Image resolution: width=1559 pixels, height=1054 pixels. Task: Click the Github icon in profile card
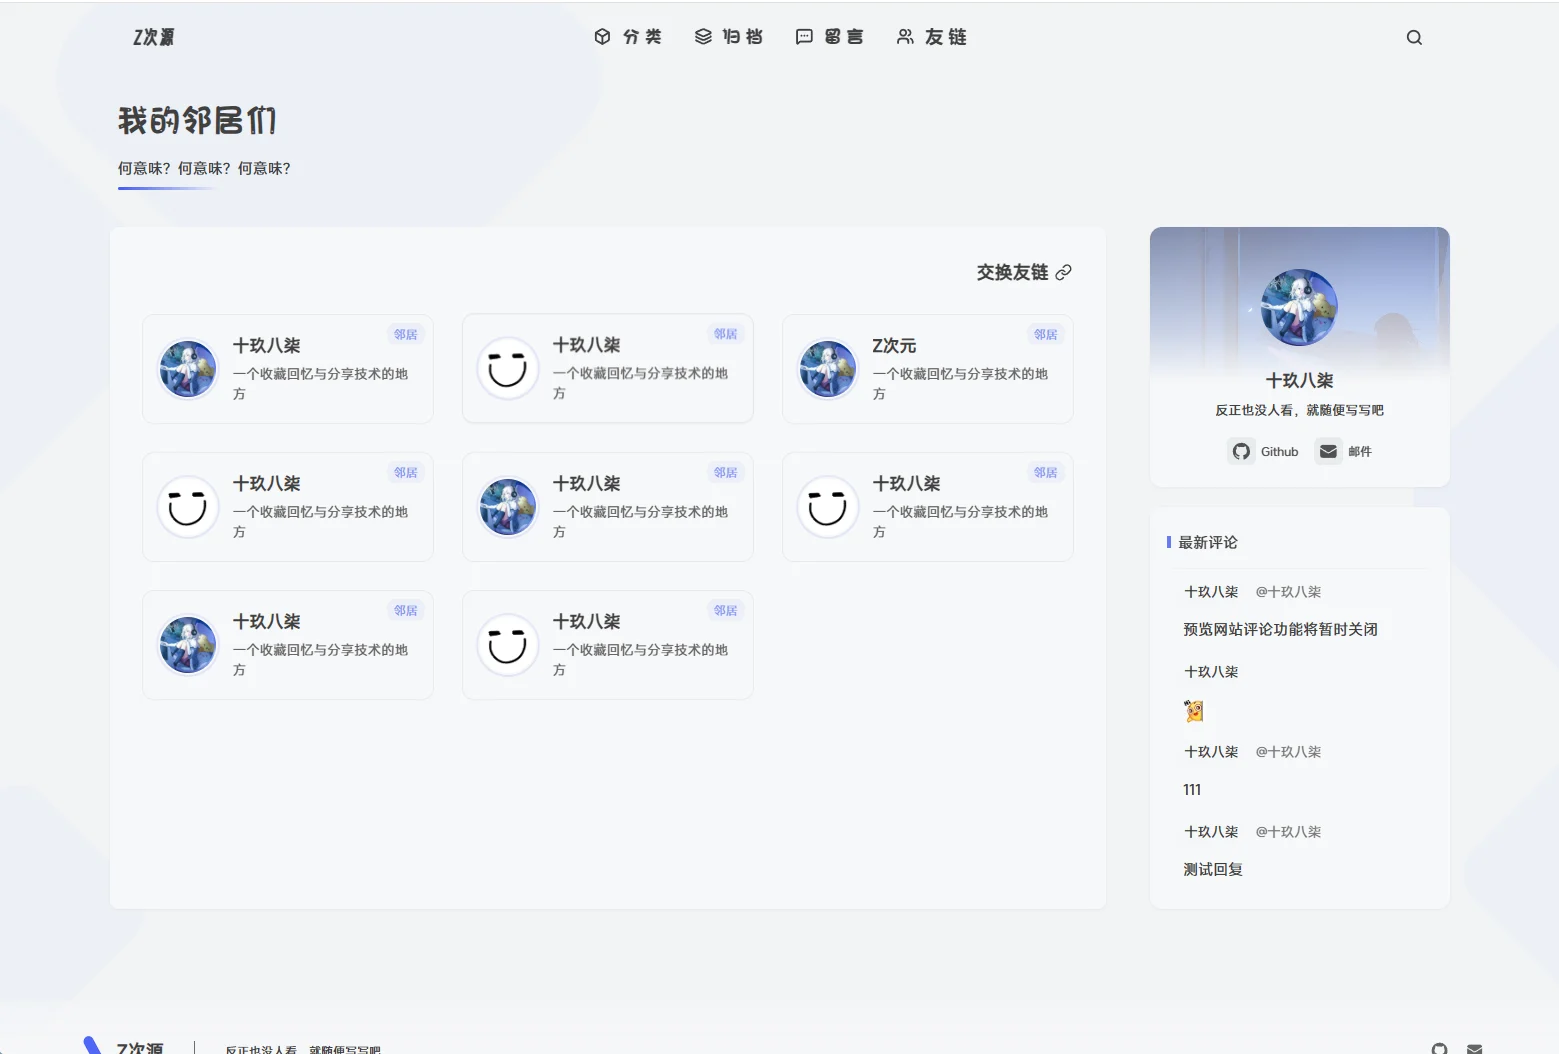pyautogui.click(x=1241, y=452)
